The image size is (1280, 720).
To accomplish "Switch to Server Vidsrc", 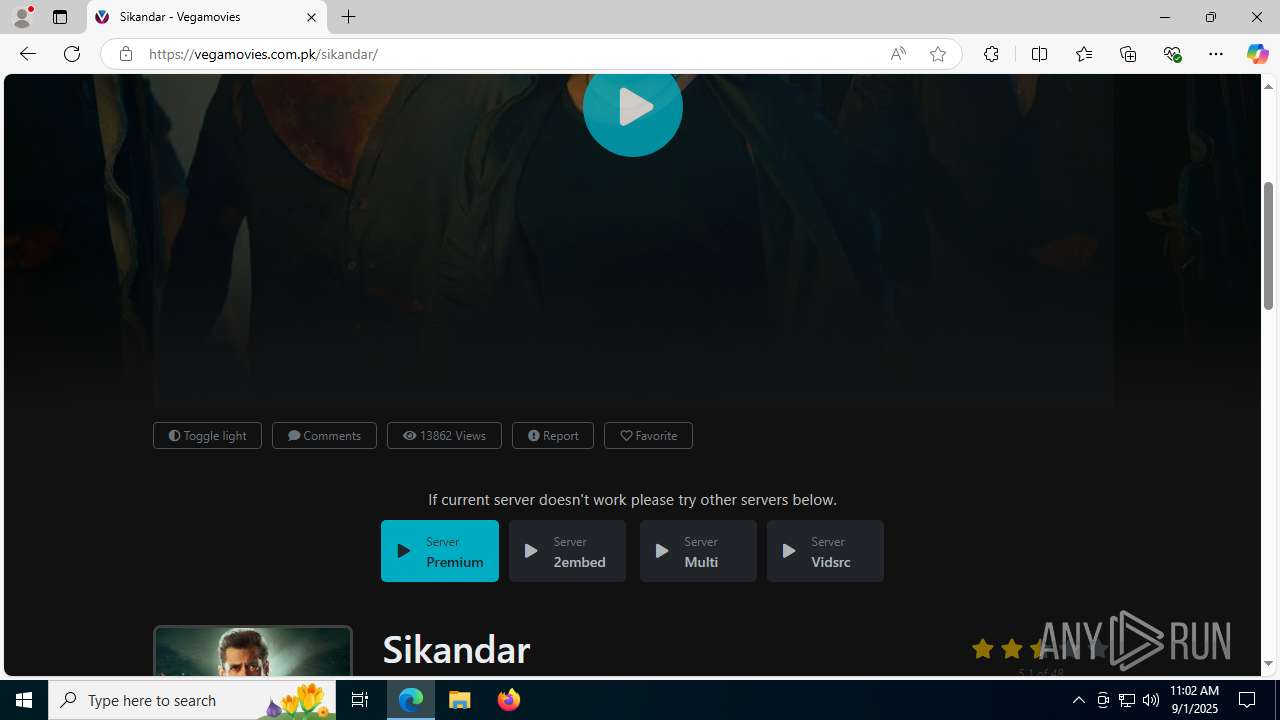I will pos(825,551).
